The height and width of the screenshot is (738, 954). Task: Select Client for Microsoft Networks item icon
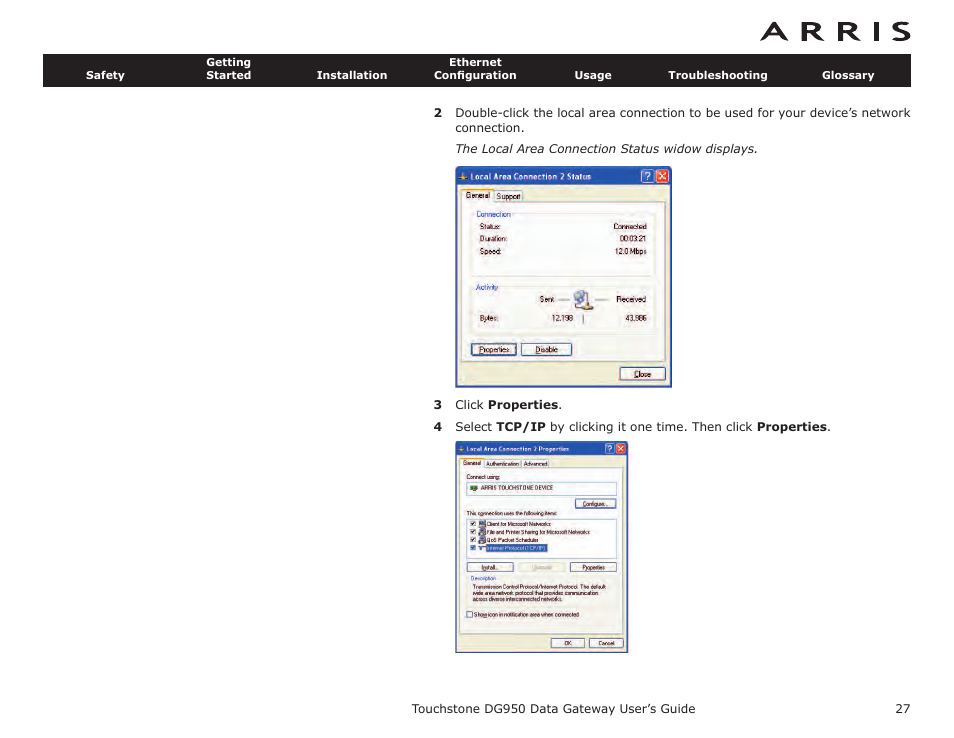pyautogui.click(x=481, y=523)
